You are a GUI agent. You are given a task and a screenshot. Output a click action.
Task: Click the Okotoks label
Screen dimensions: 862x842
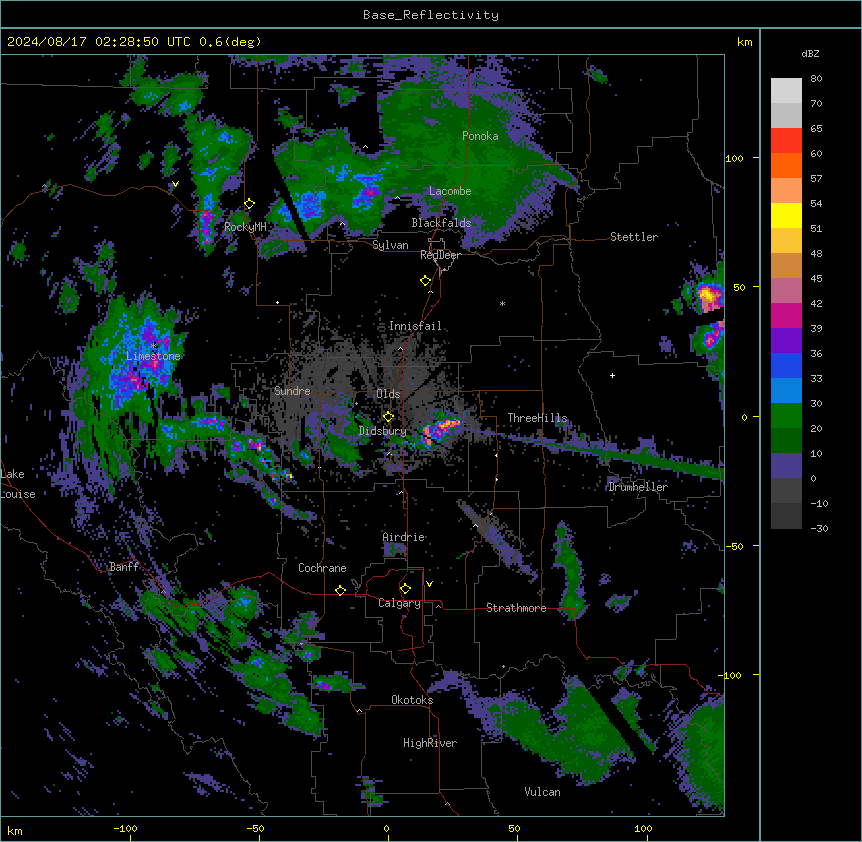click(412, 700)
